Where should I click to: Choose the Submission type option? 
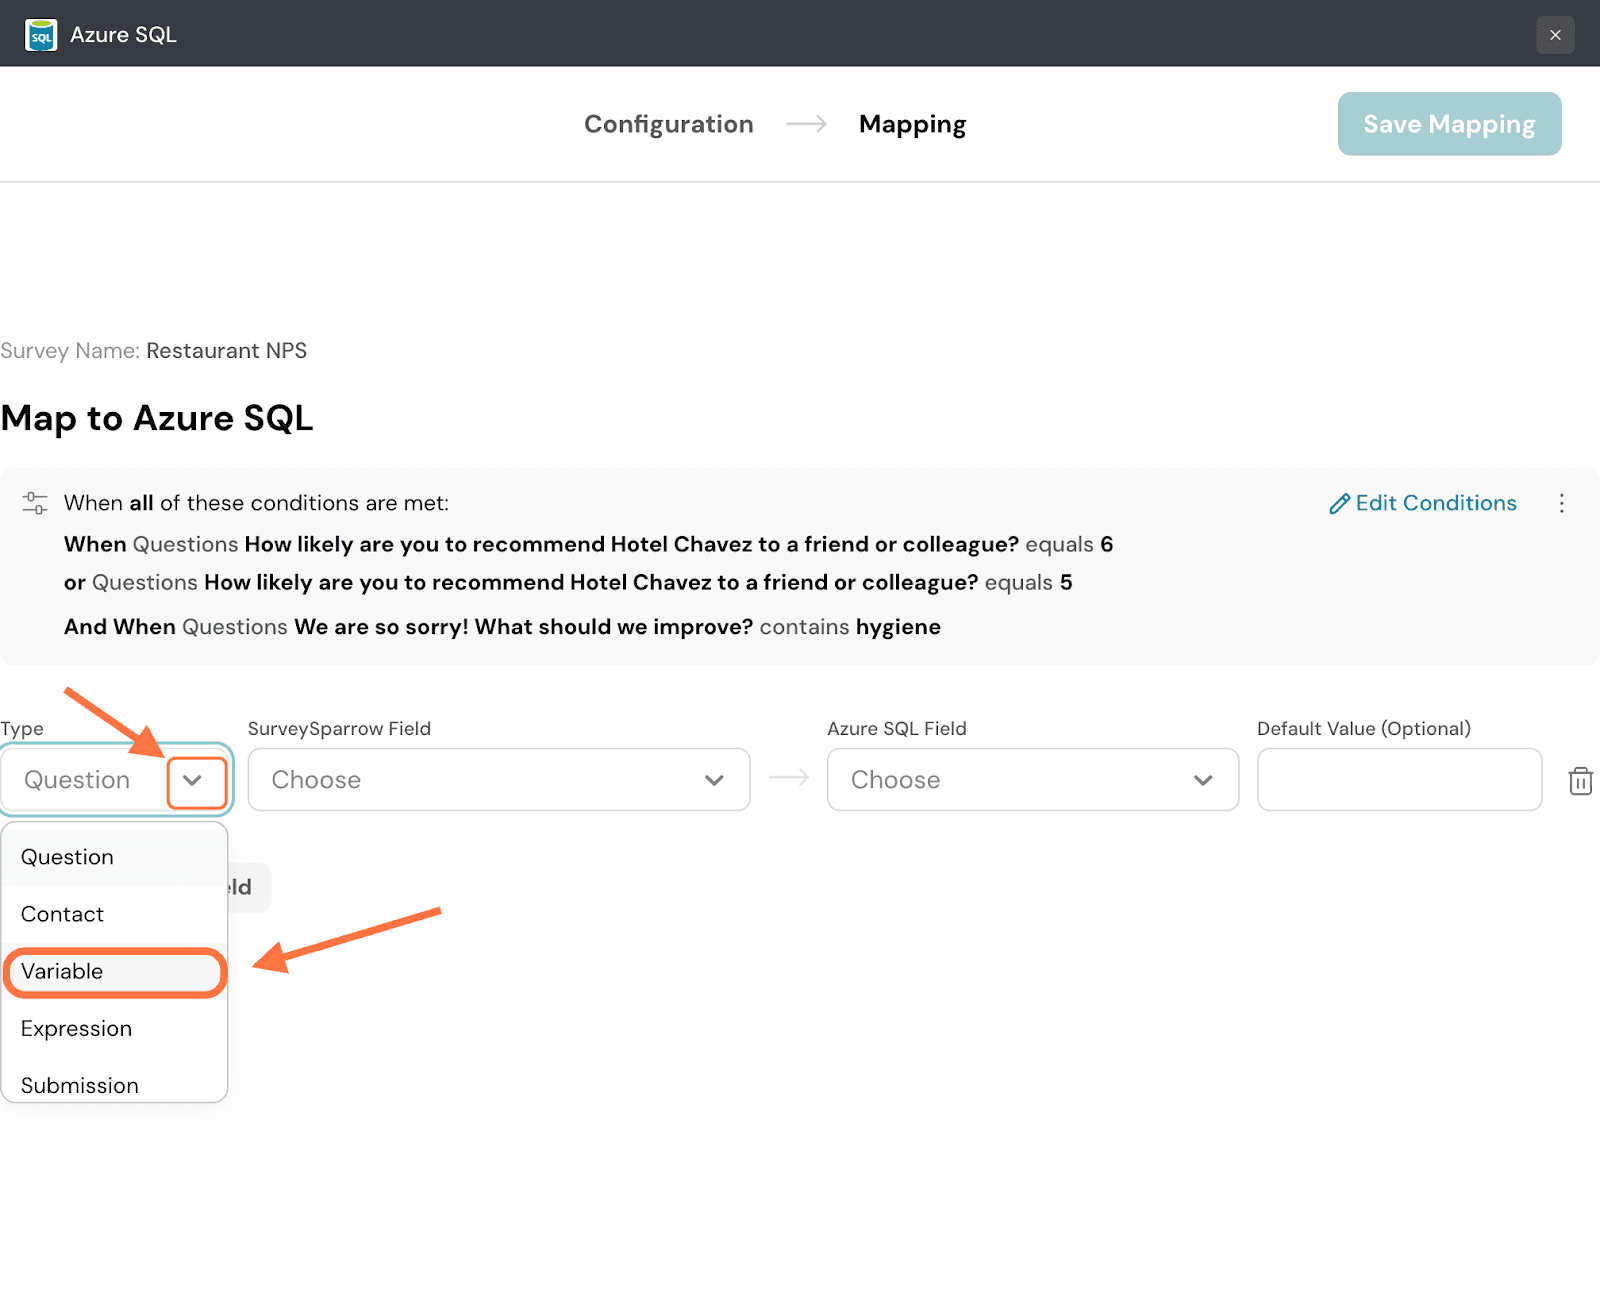80,1085
